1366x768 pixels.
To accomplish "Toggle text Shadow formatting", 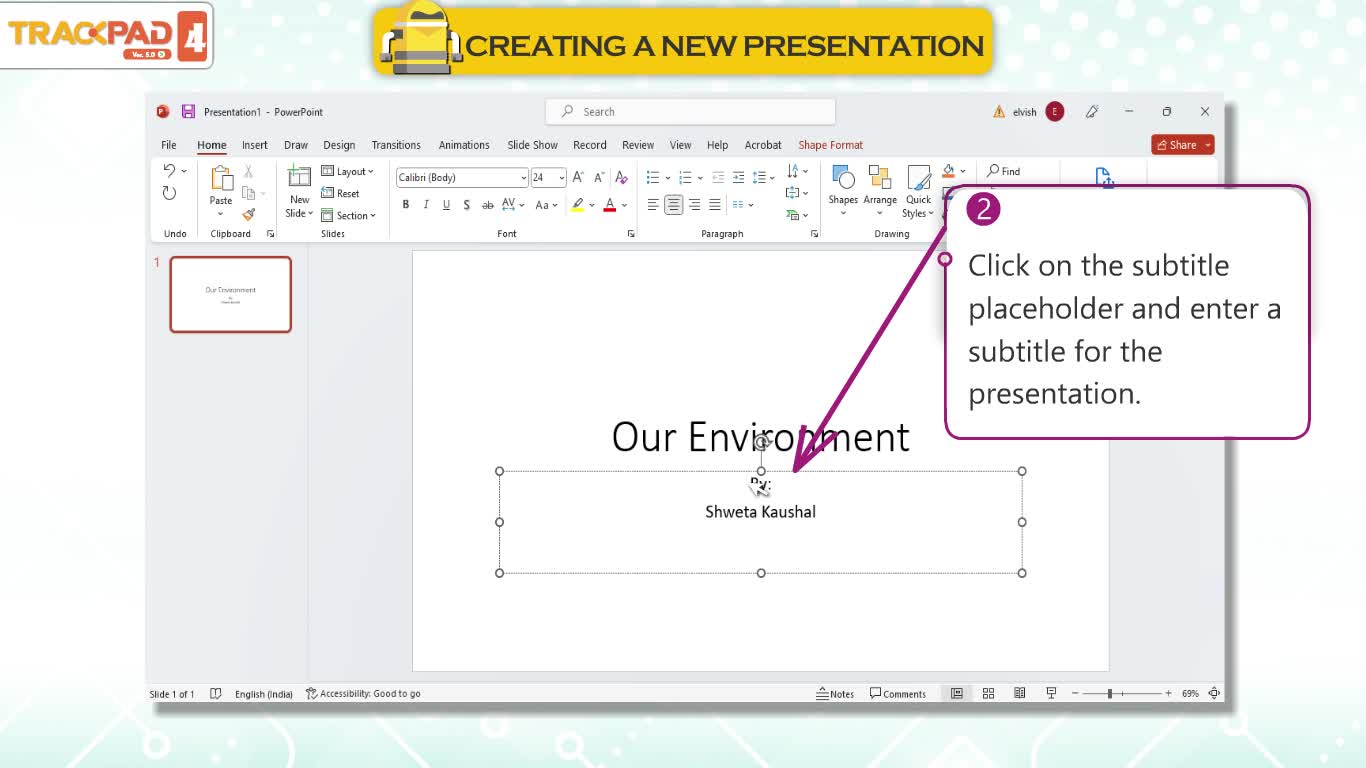I will pos(466,205).
